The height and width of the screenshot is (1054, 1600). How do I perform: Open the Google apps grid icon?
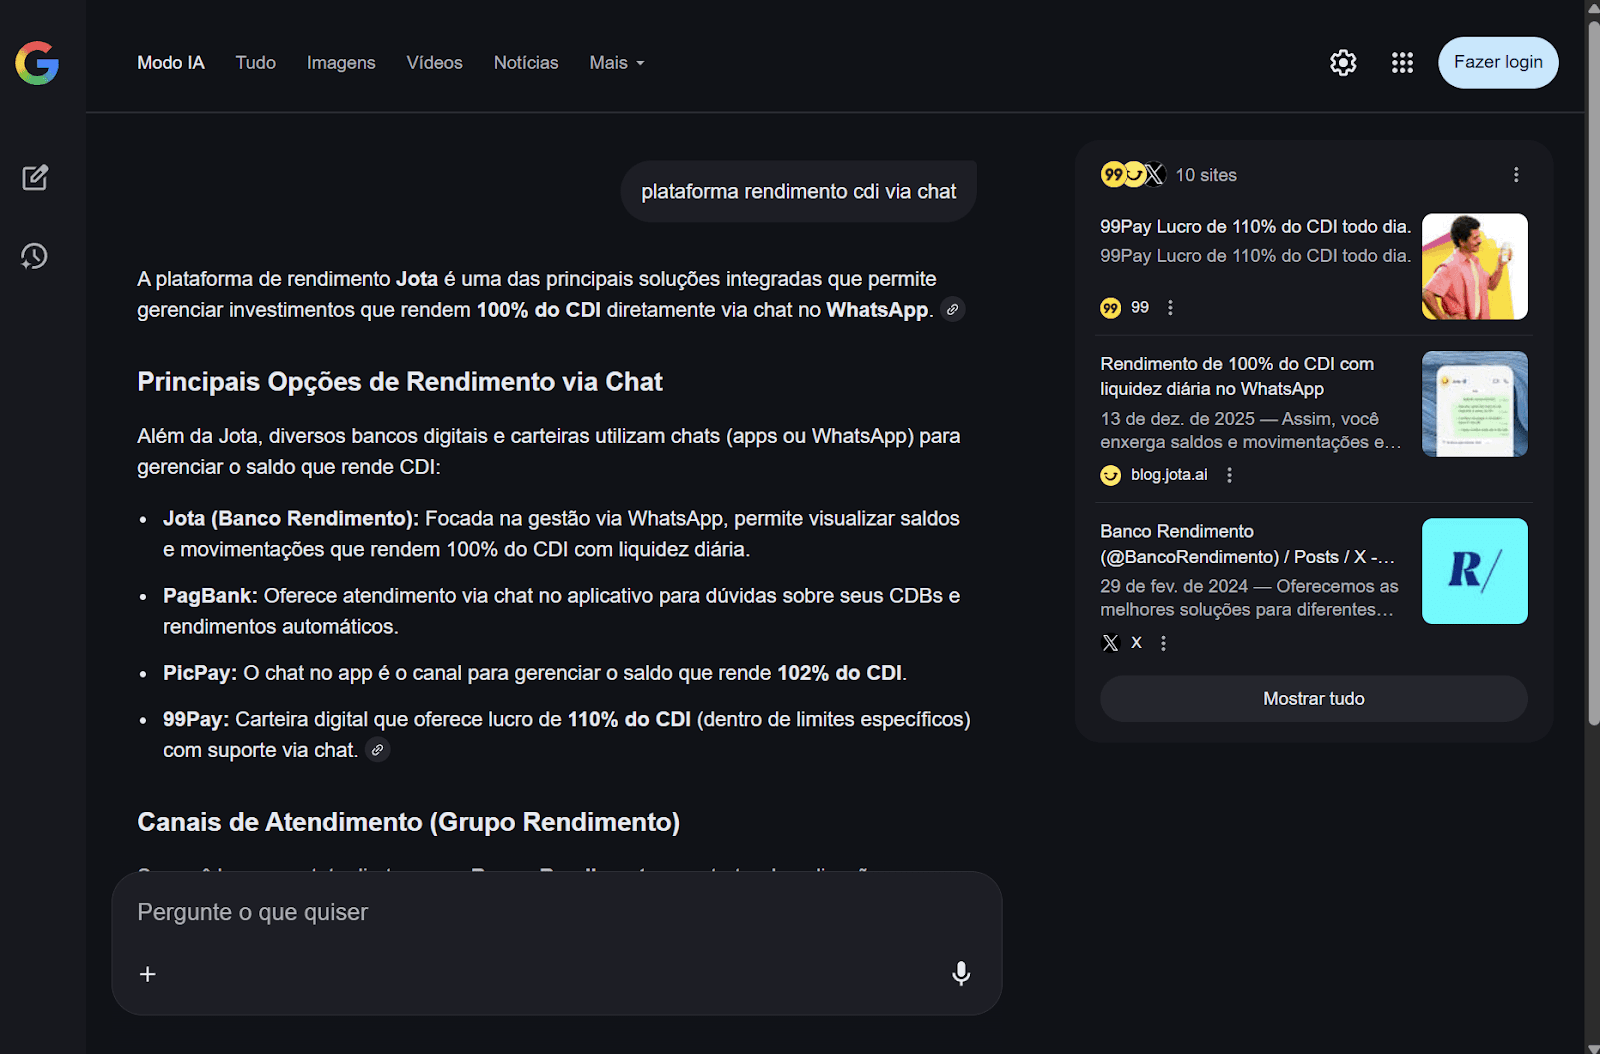coord(1402,63)
